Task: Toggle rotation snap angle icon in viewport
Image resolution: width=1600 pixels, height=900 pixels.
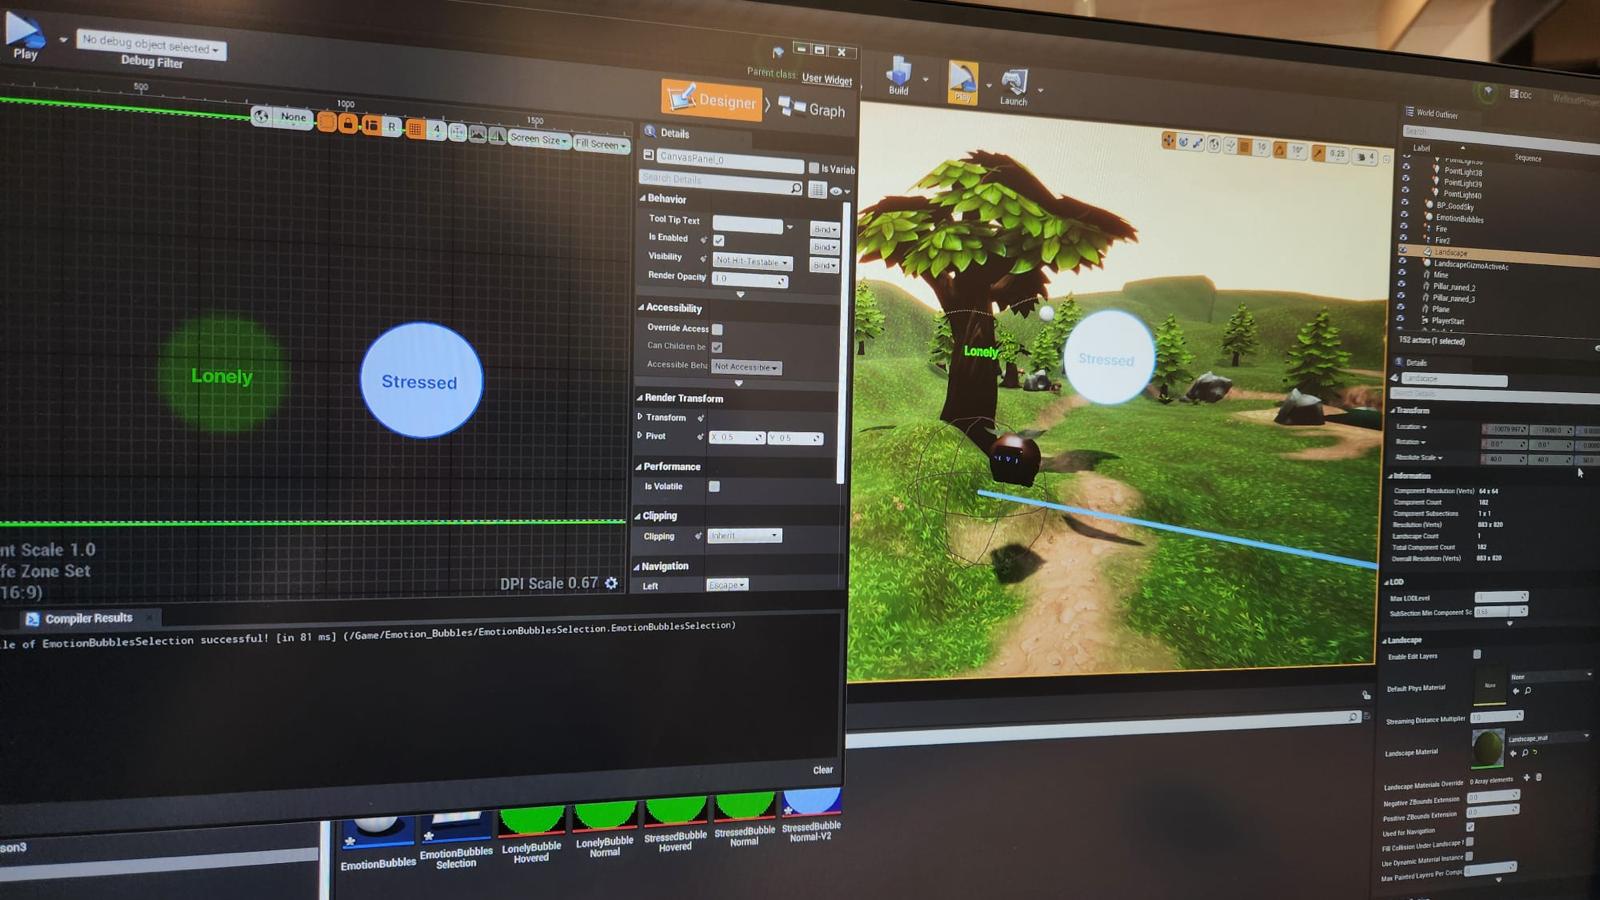Action: coord(1279,149)
